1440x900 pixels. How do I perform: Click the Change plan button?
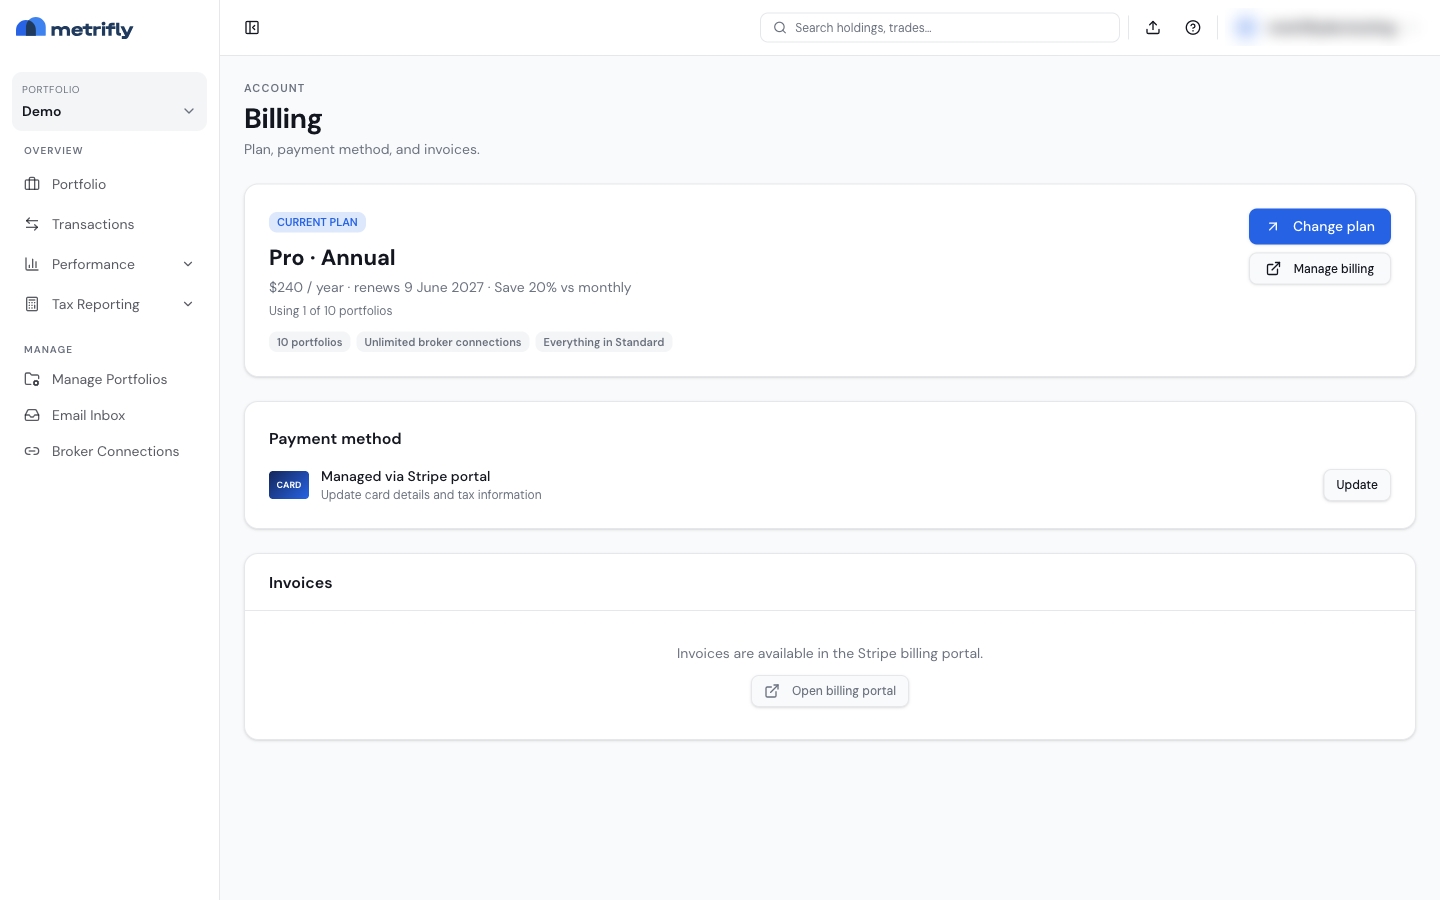[x=1320, y=227]
